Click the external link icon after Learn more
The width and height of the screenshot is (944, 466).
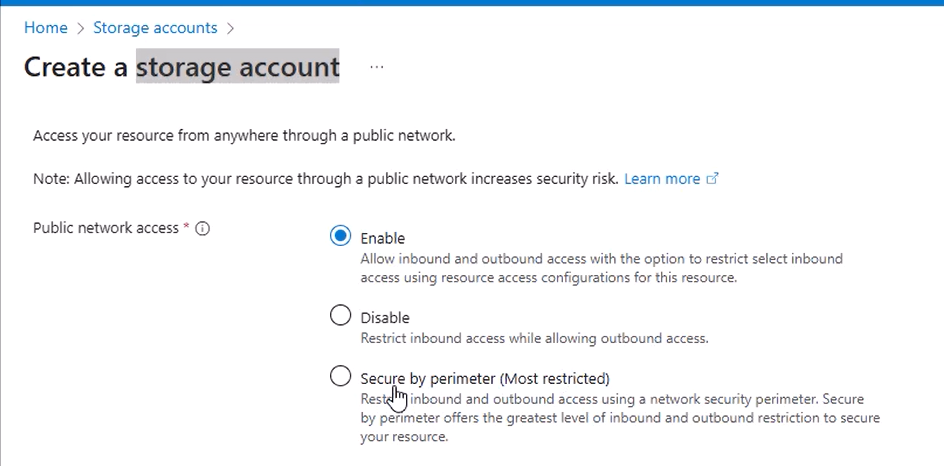[x=712, y=179]
